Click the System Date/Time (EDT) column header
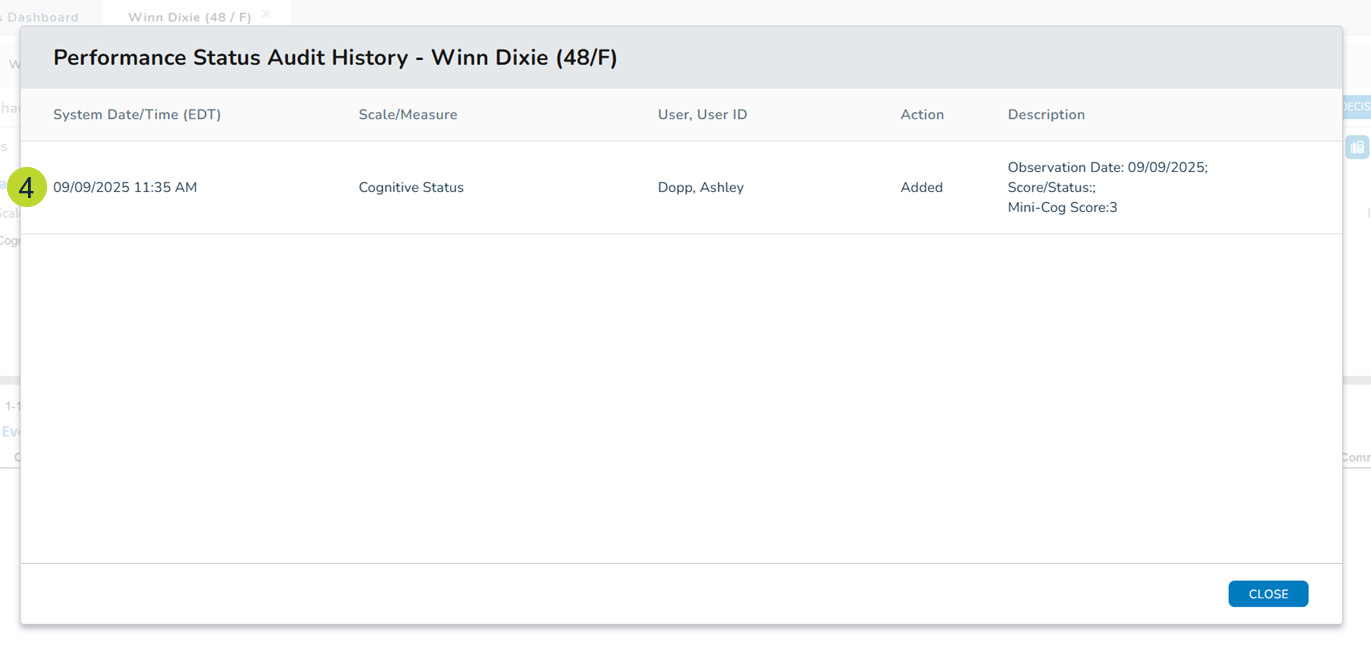The height and width of the screenshot is (647, 1371). pos(137,115)
